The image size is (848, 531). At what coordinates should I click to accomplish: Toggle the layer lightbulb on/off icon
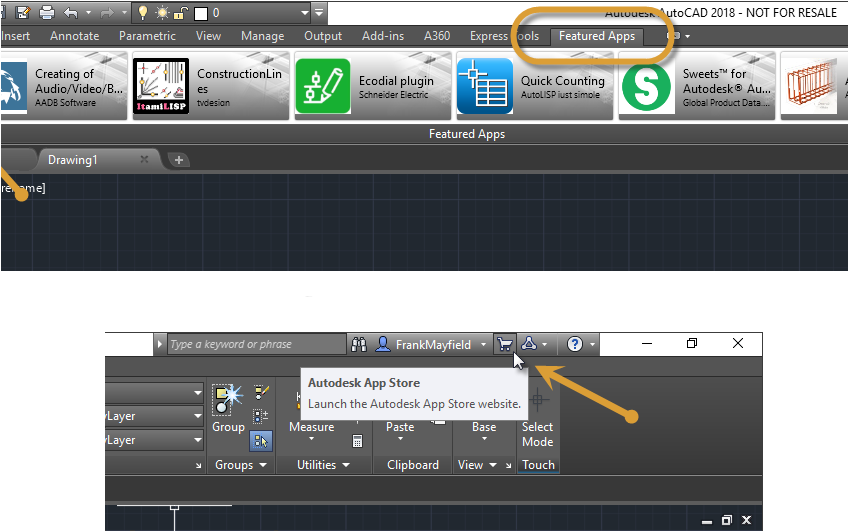click(x=143, y=13)
